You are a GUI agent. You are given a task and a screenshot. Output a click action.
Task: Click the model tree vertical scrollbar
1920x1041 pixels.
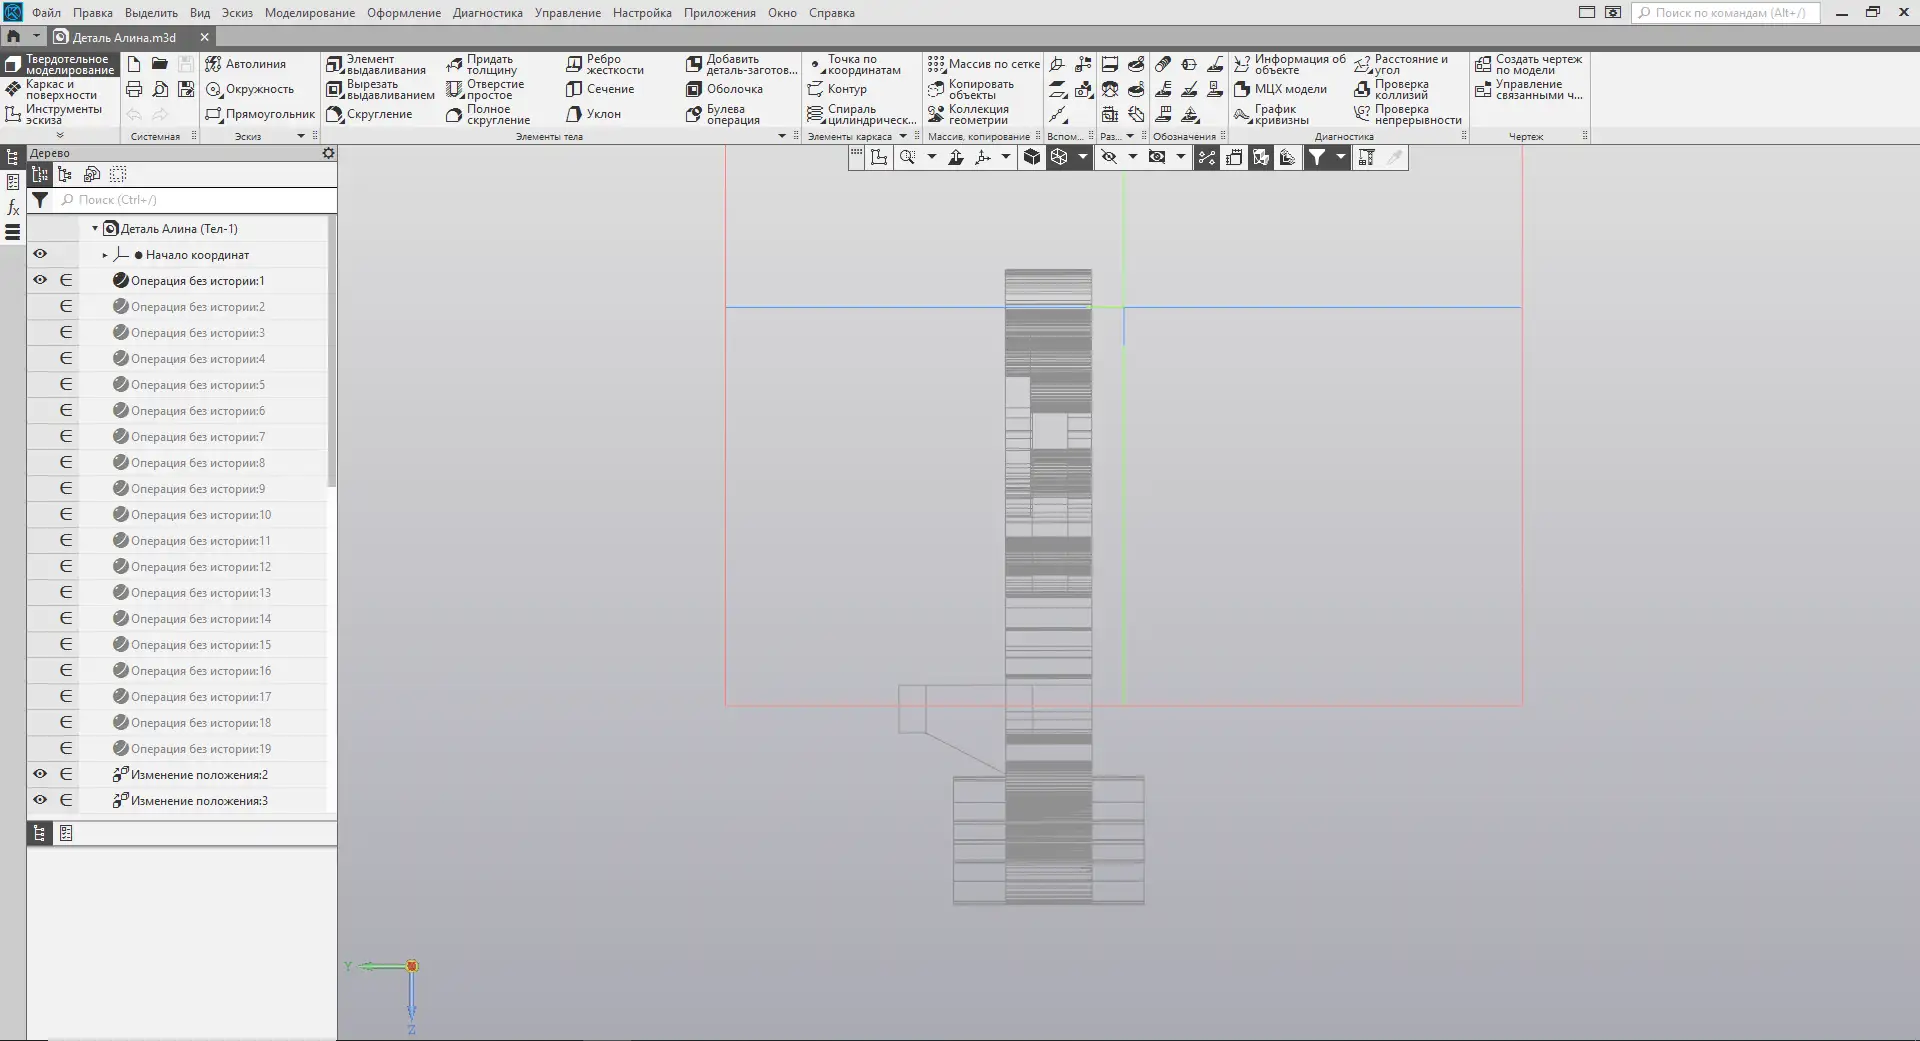(x=332, y=350)
